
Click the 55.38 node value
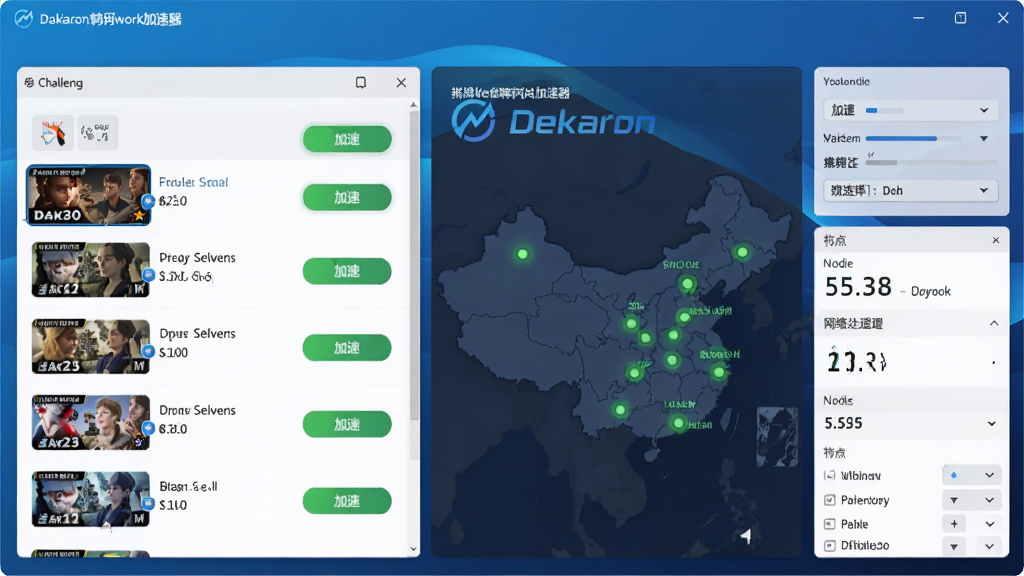(858, 287)
